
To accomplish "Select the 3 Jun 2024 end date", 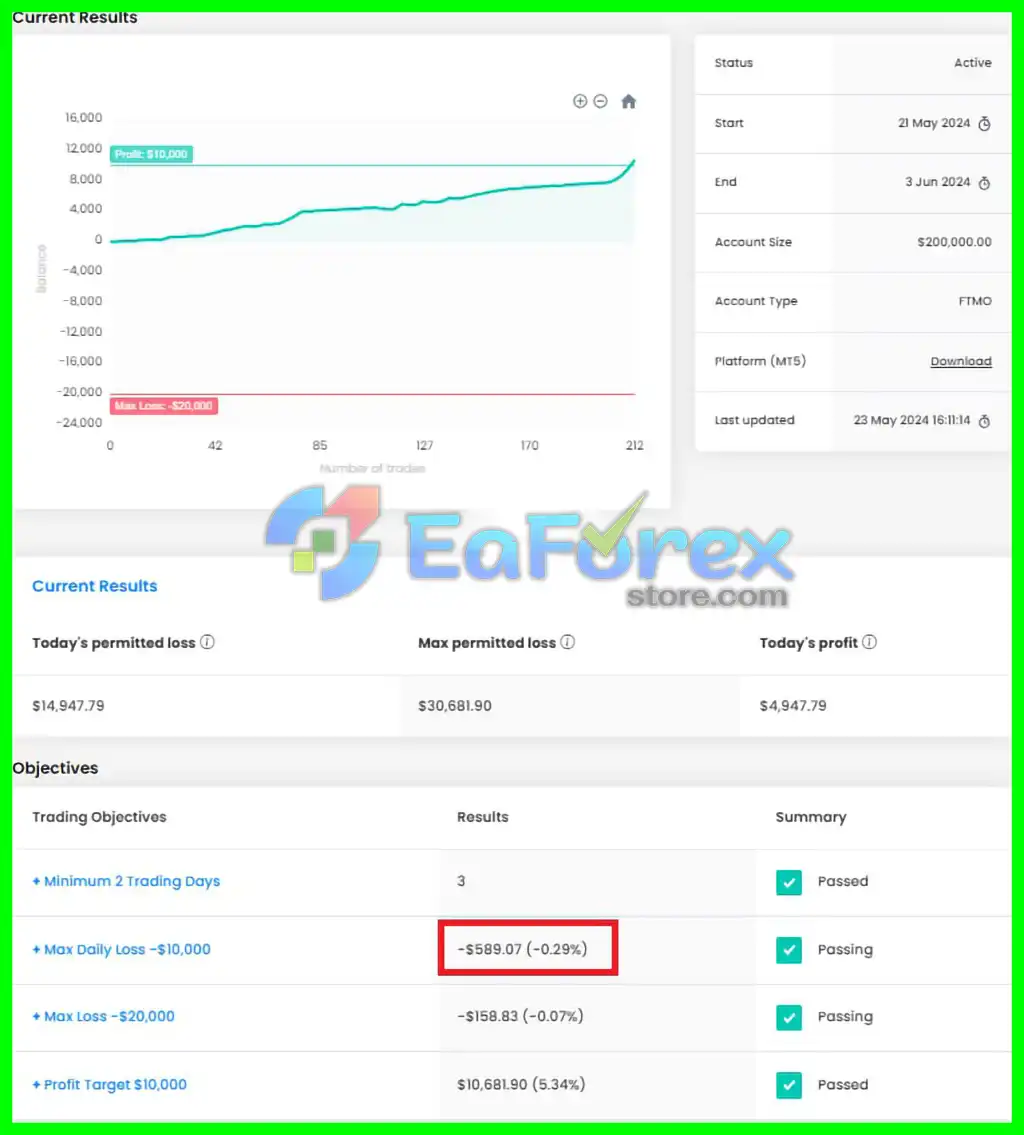I will [x=937, y=182].
